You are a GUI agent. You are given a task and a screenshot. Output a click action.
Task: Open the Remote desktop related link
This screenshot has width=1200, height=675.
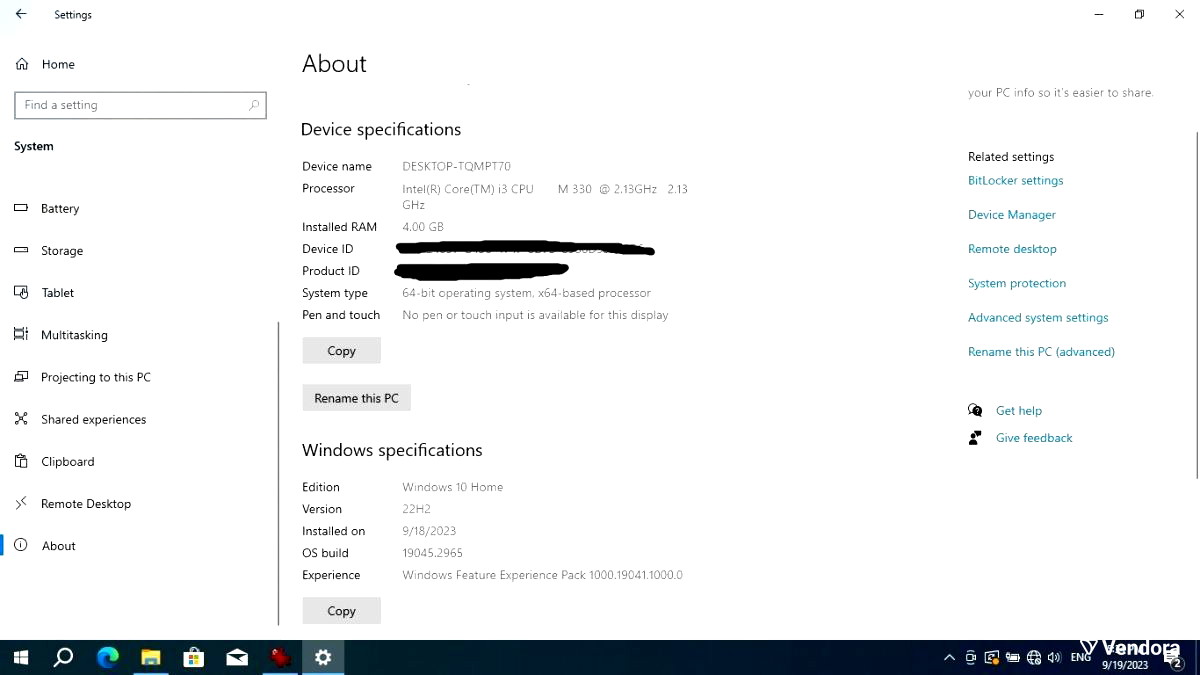(x=1012, y=249)
